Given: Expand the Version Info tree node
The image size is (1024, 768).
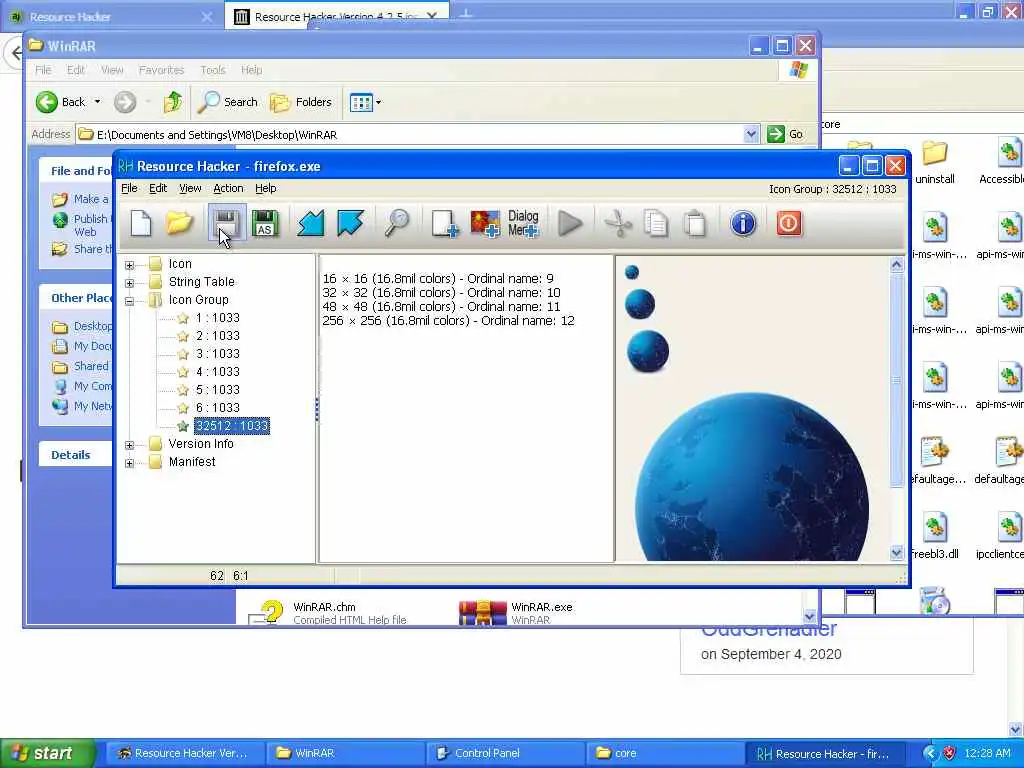Looking at the screenshot, I should pyautogui.click(x=129, y=445).
